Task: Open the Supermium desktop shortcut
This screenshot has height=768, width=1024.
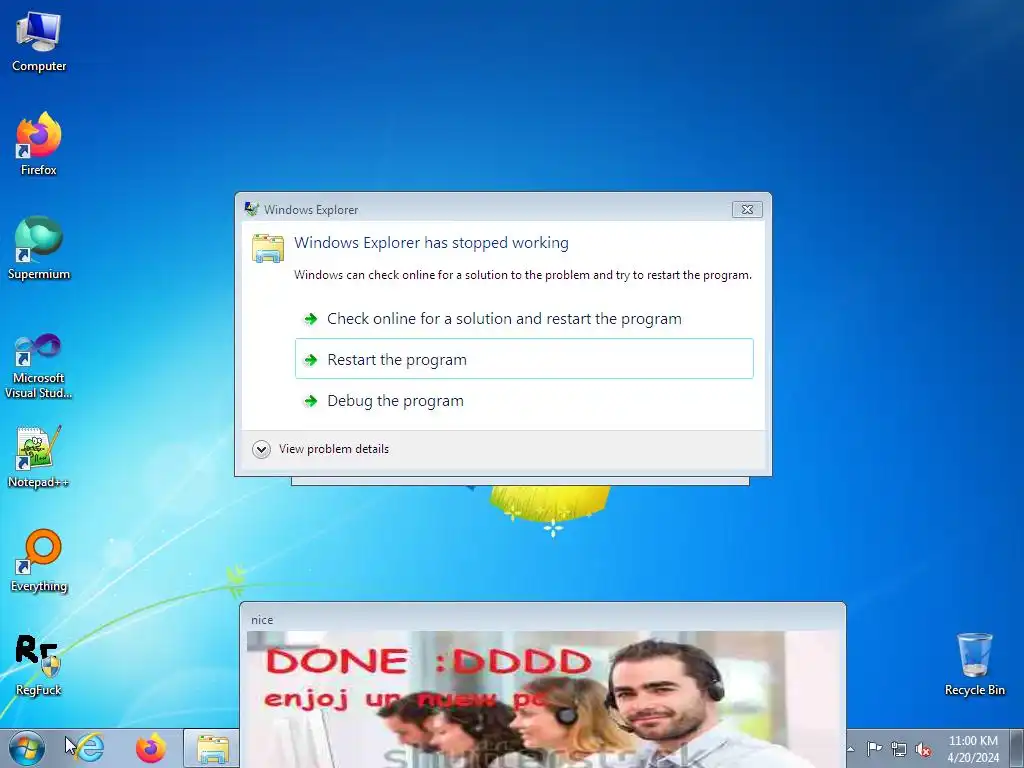Action: click(39, 248)
